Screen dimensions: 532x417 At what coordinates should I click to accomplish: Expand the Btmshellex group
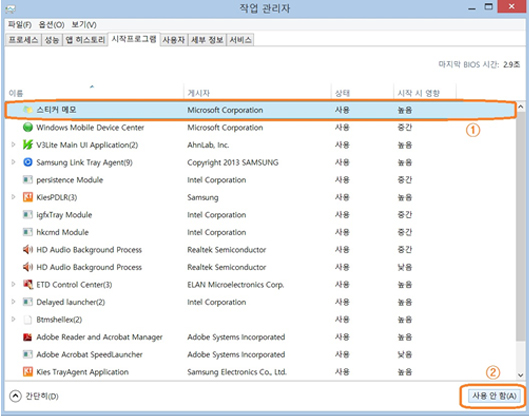[13, 319]
